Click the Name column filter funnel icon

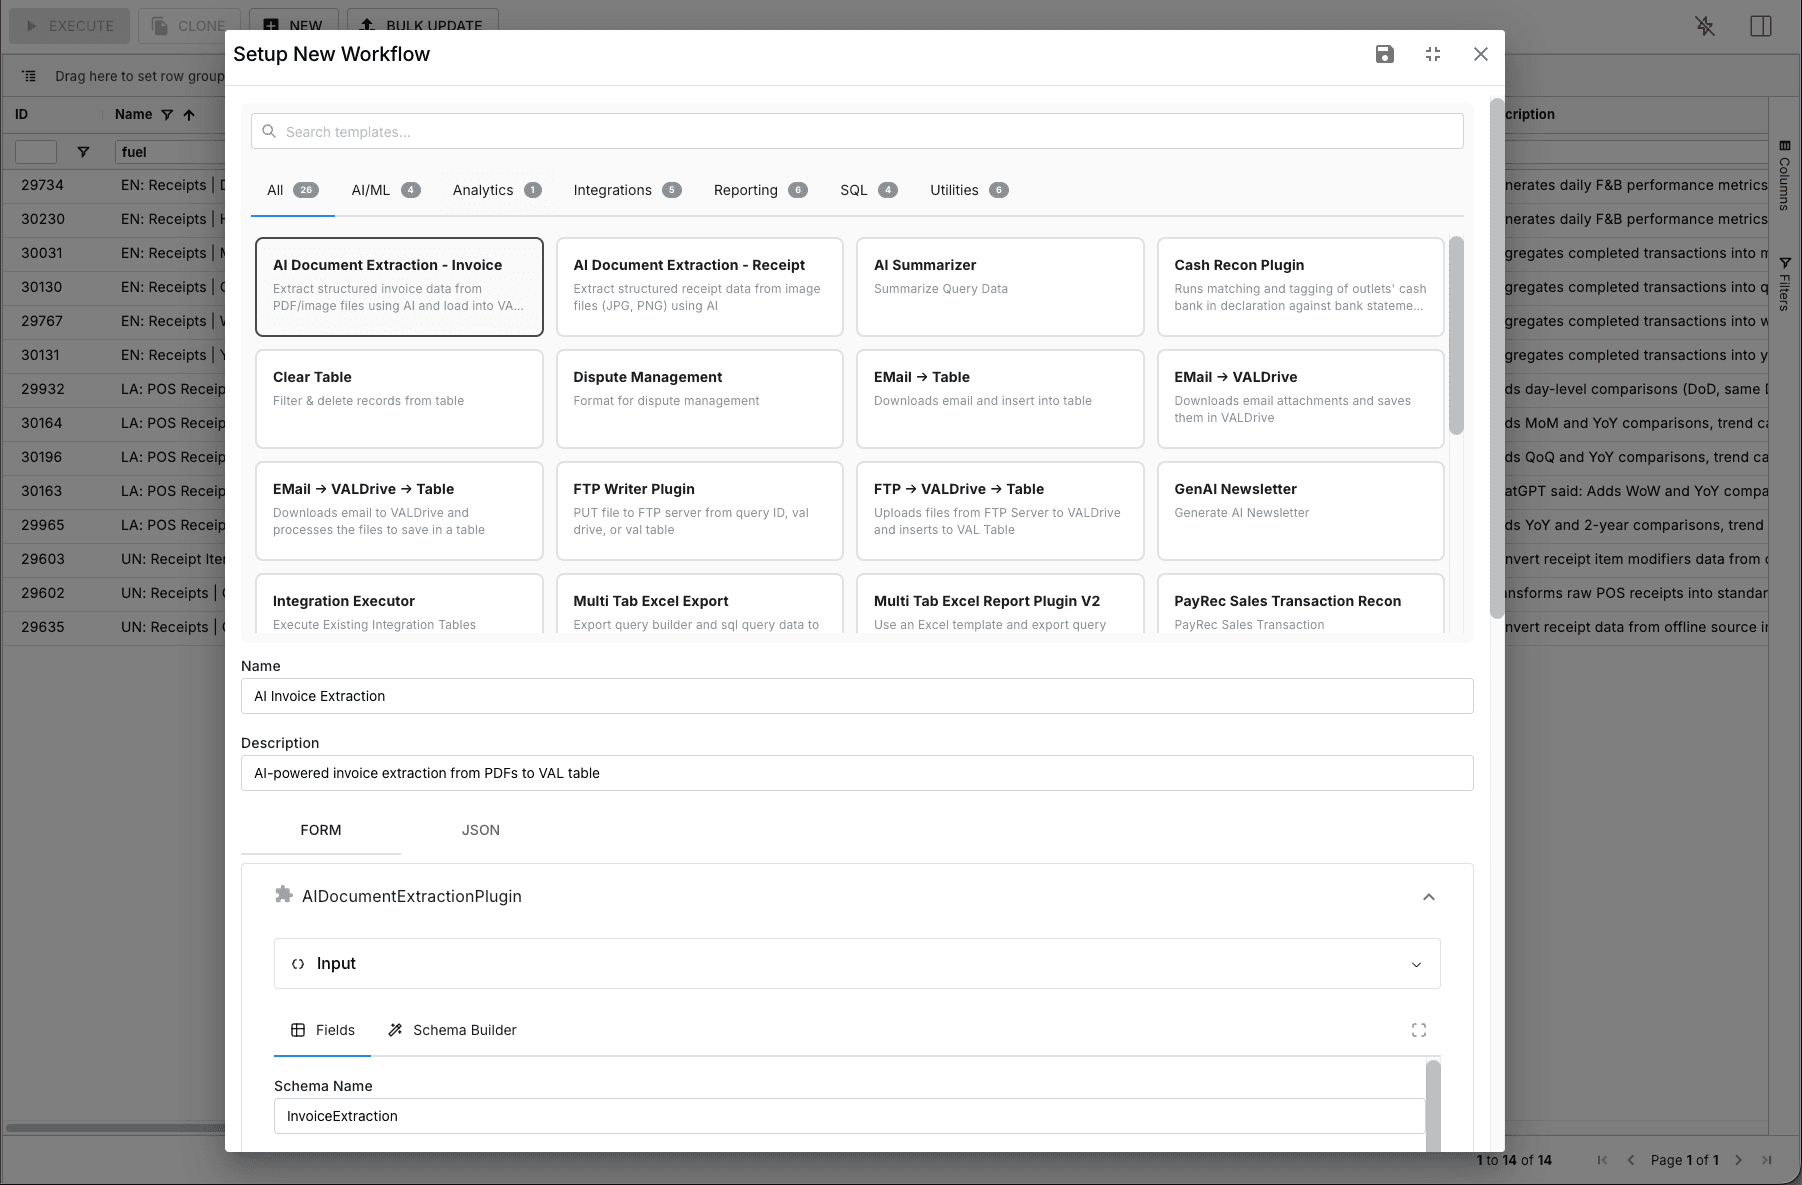pyautogui.click(x=167, y=115)
